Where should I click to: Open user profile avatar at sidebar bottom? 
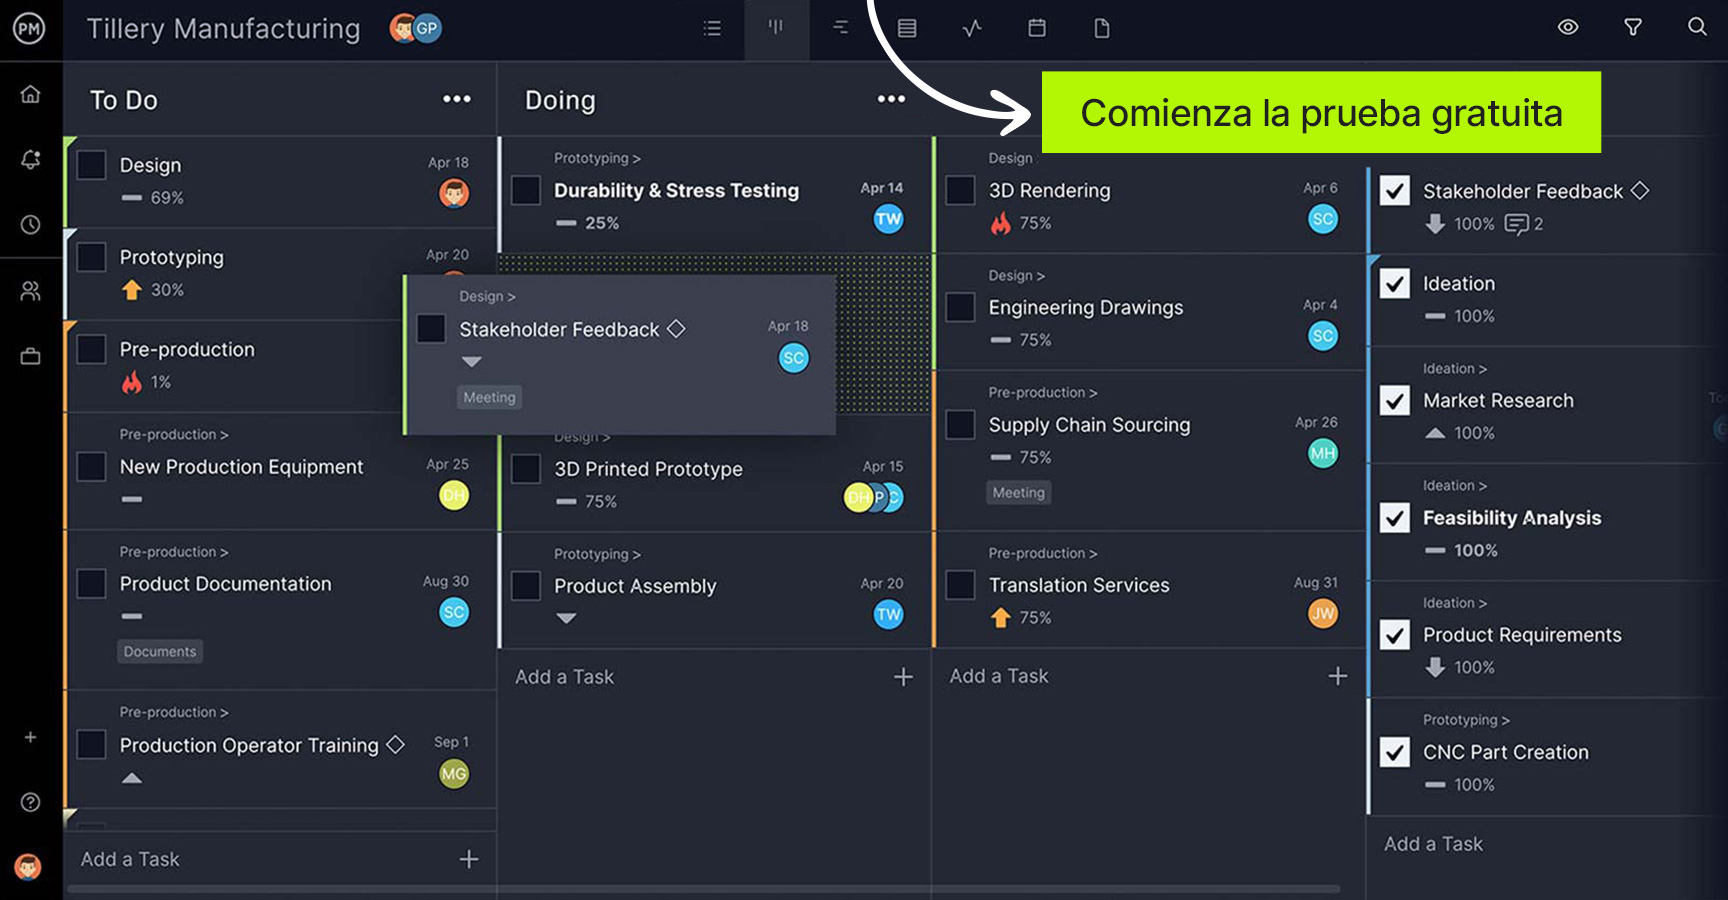(x=28, y=866)
